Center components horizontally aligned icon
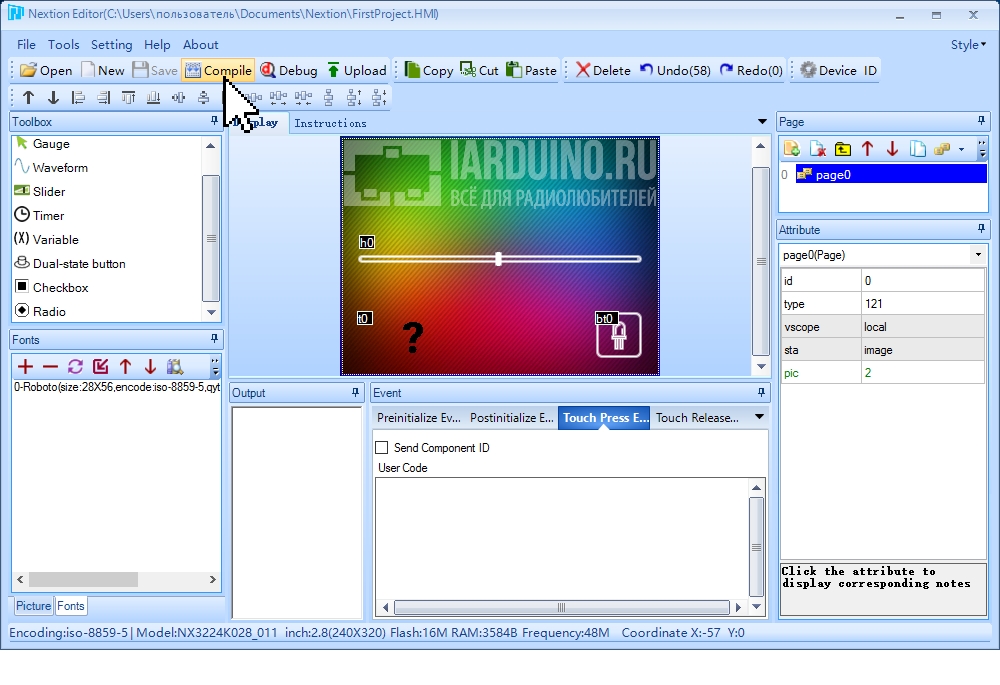This screenshot has height=685, width=1000. [203, 97]
